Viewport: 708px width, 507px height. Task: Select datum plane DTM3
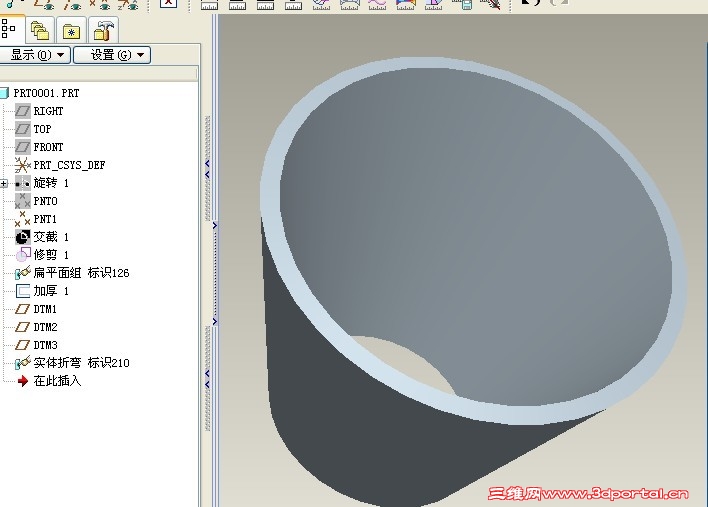[36, 345]
